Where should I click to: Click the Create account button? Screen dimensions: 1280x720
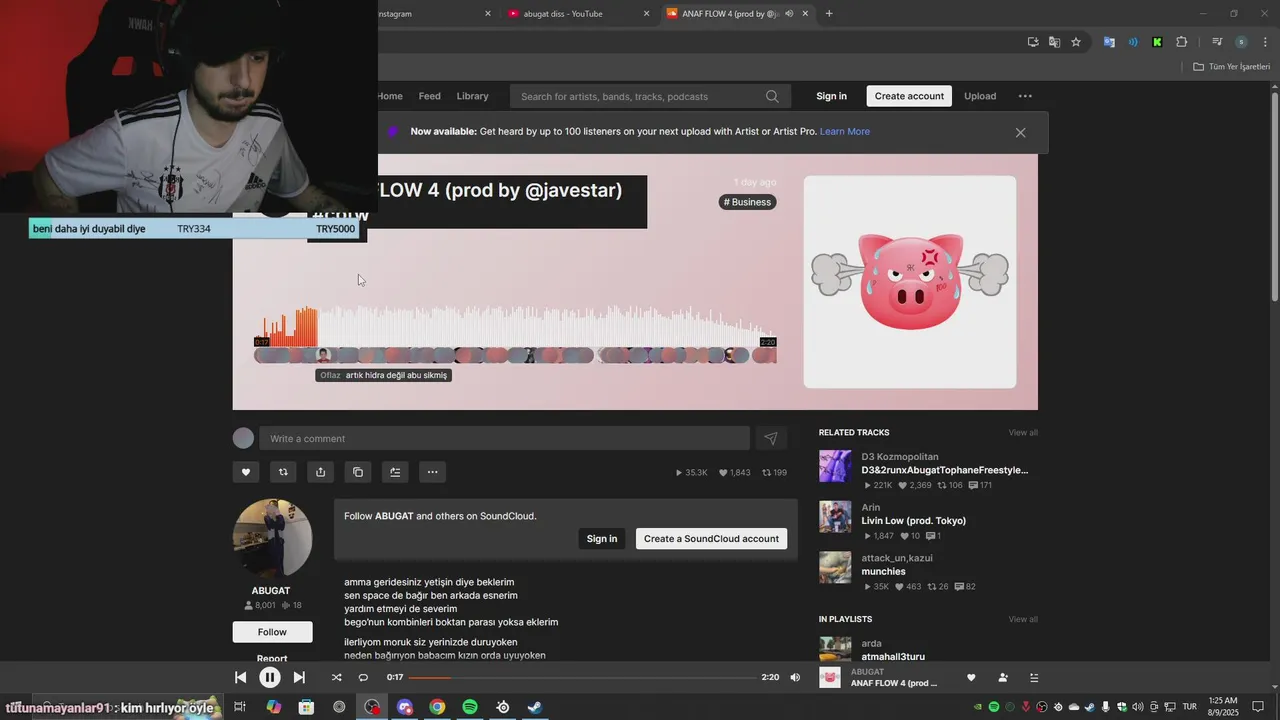click(x=909, y=96)
